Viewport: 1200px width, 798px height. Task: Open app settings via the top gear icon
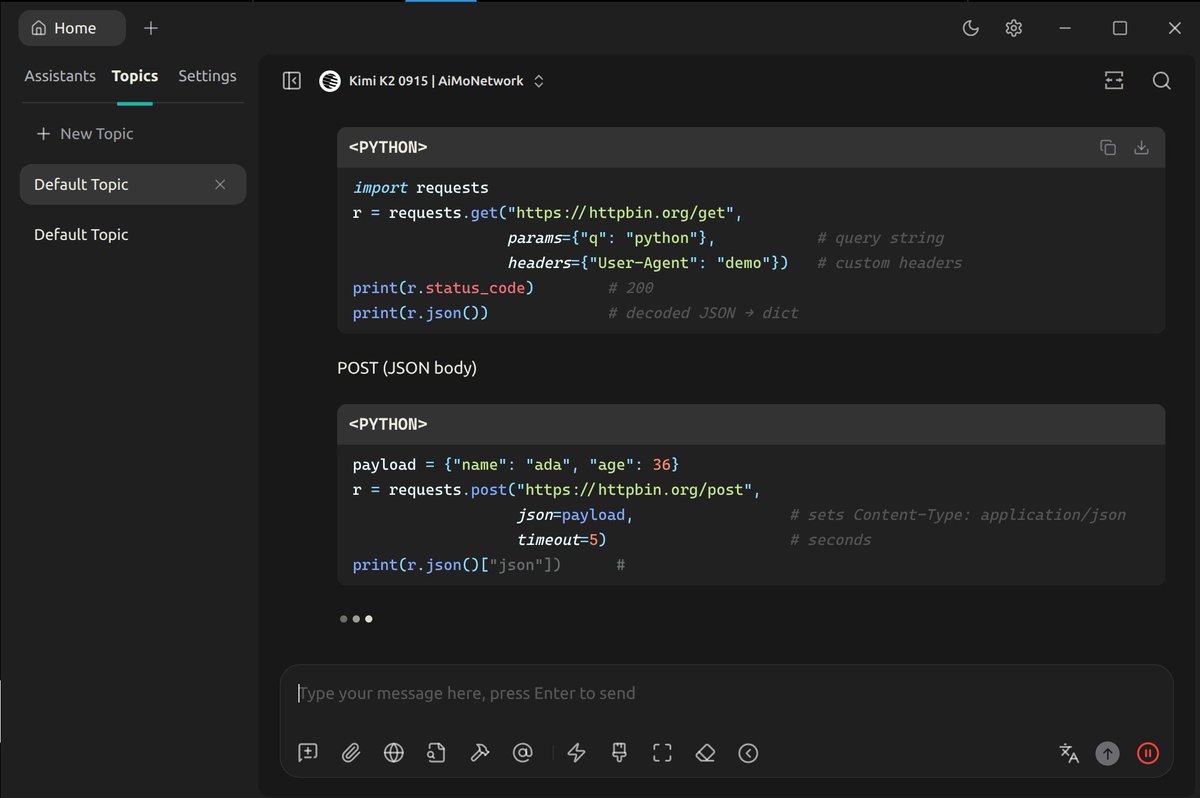pyautogui.click(x=1014, y=28)
